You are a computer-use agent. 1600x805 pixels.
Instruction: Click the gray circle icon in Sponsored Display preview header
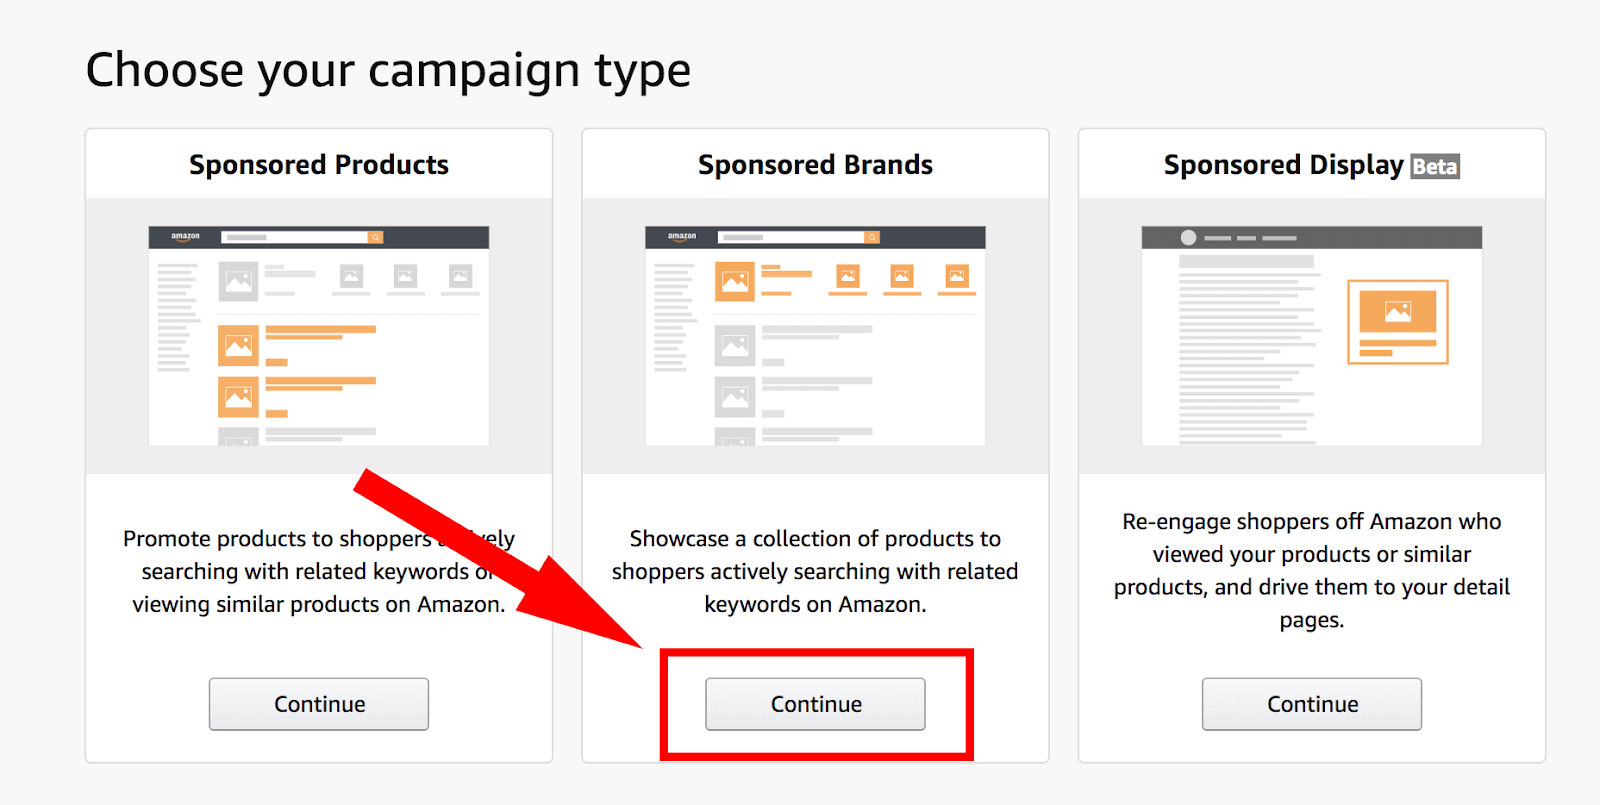pyautogui.click(x=1188, y=238)
